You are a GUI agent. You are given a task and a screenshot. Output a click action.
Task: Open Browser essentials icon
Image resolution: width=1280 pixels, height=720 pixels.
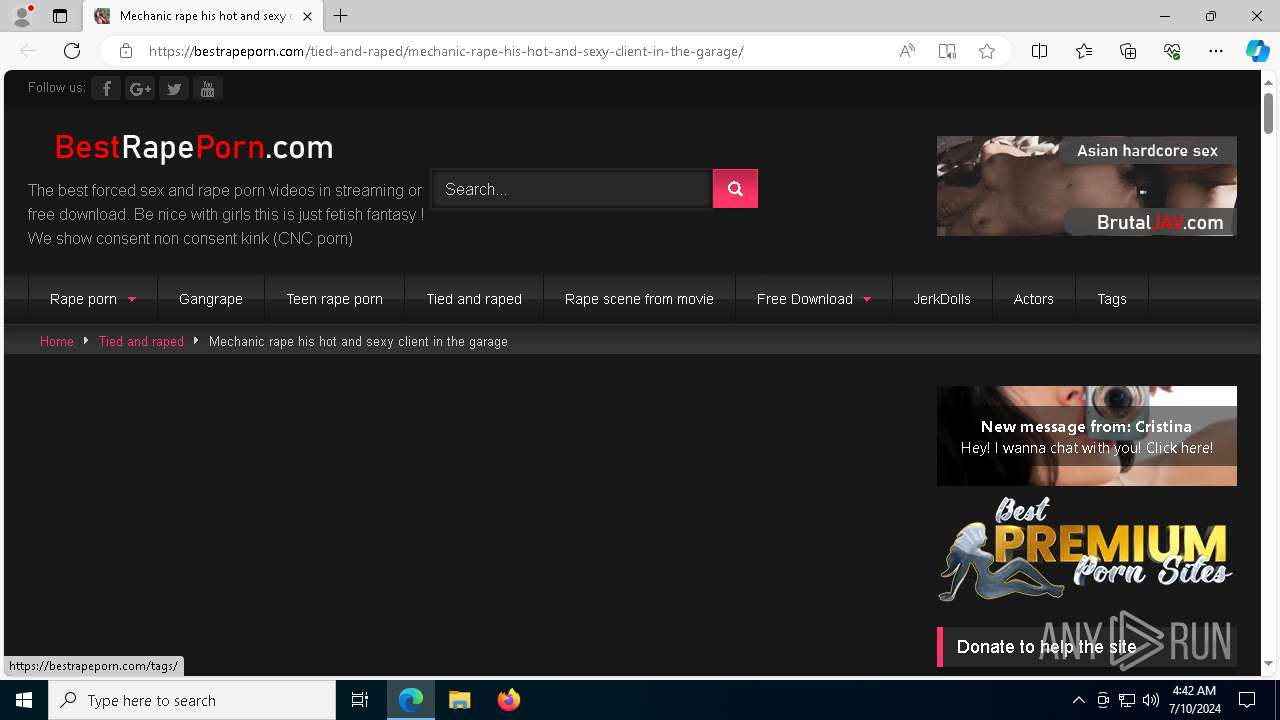point(1172,51)
